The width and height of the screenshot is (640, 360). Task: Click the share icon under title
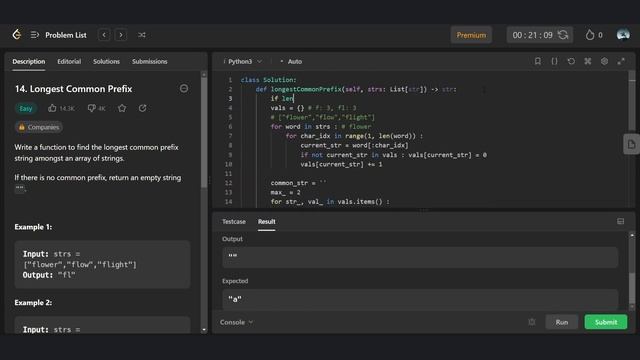[142, 108]
